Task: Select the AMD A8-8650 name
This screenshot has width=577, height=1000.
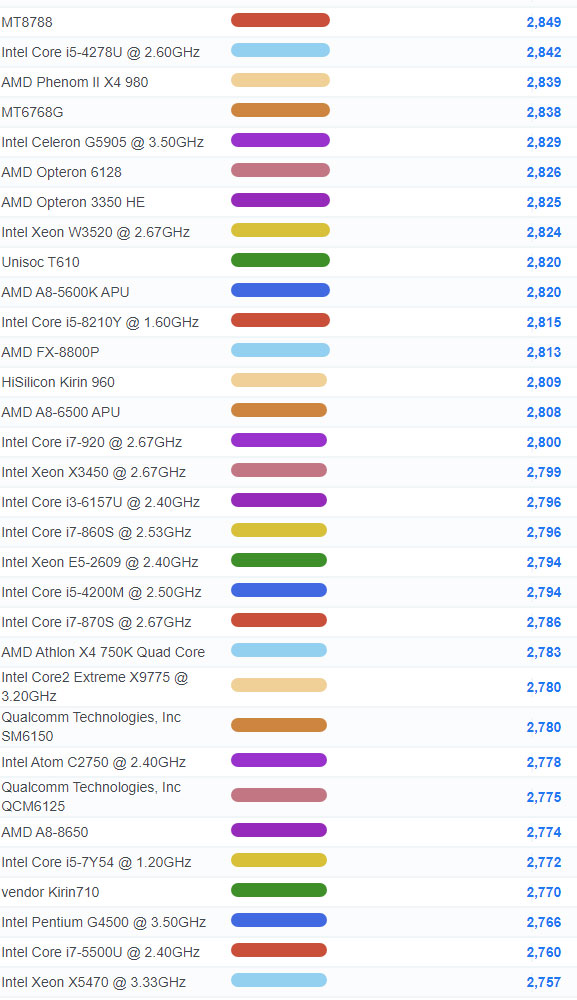Action: coord(45,832)
